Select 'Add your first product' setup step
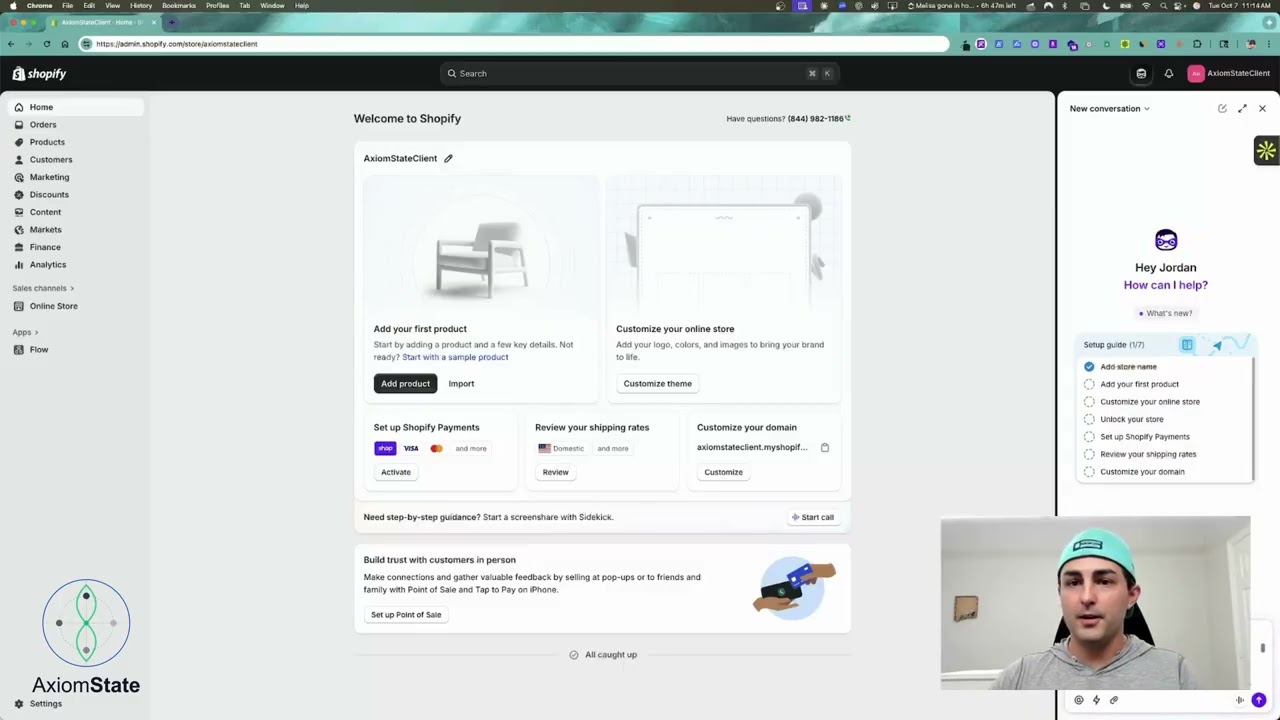Viewport: 1280px width, 720px height. point(1139,384)
